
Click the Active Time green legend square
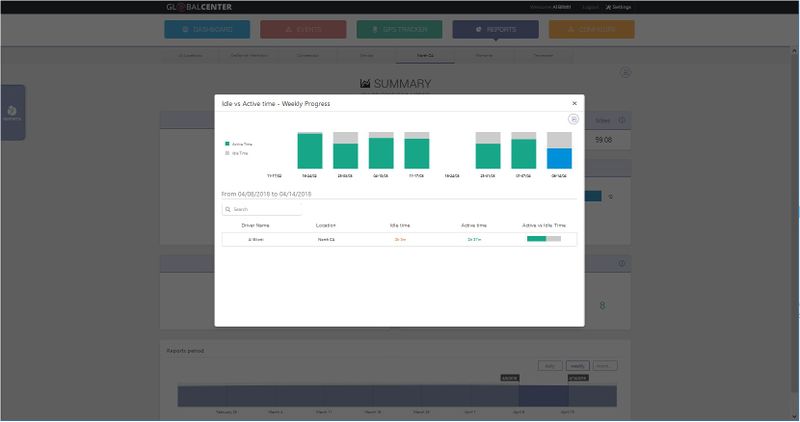(x=228, y=144)
